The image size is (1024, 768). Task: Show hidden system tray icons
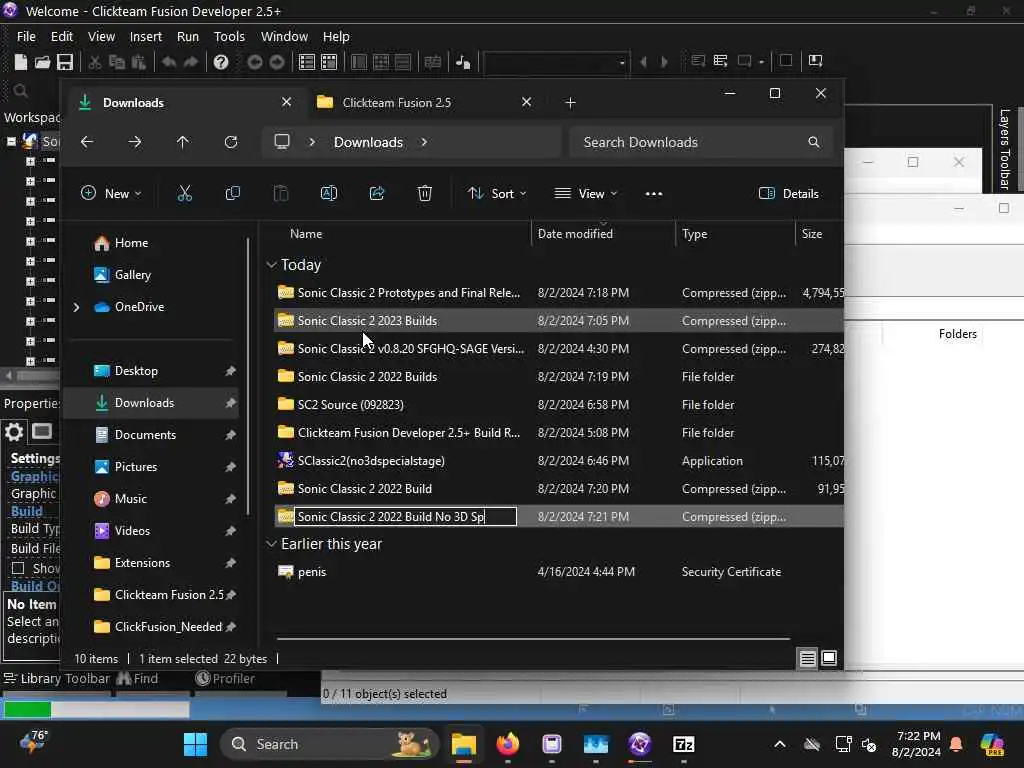click(780, 744)
